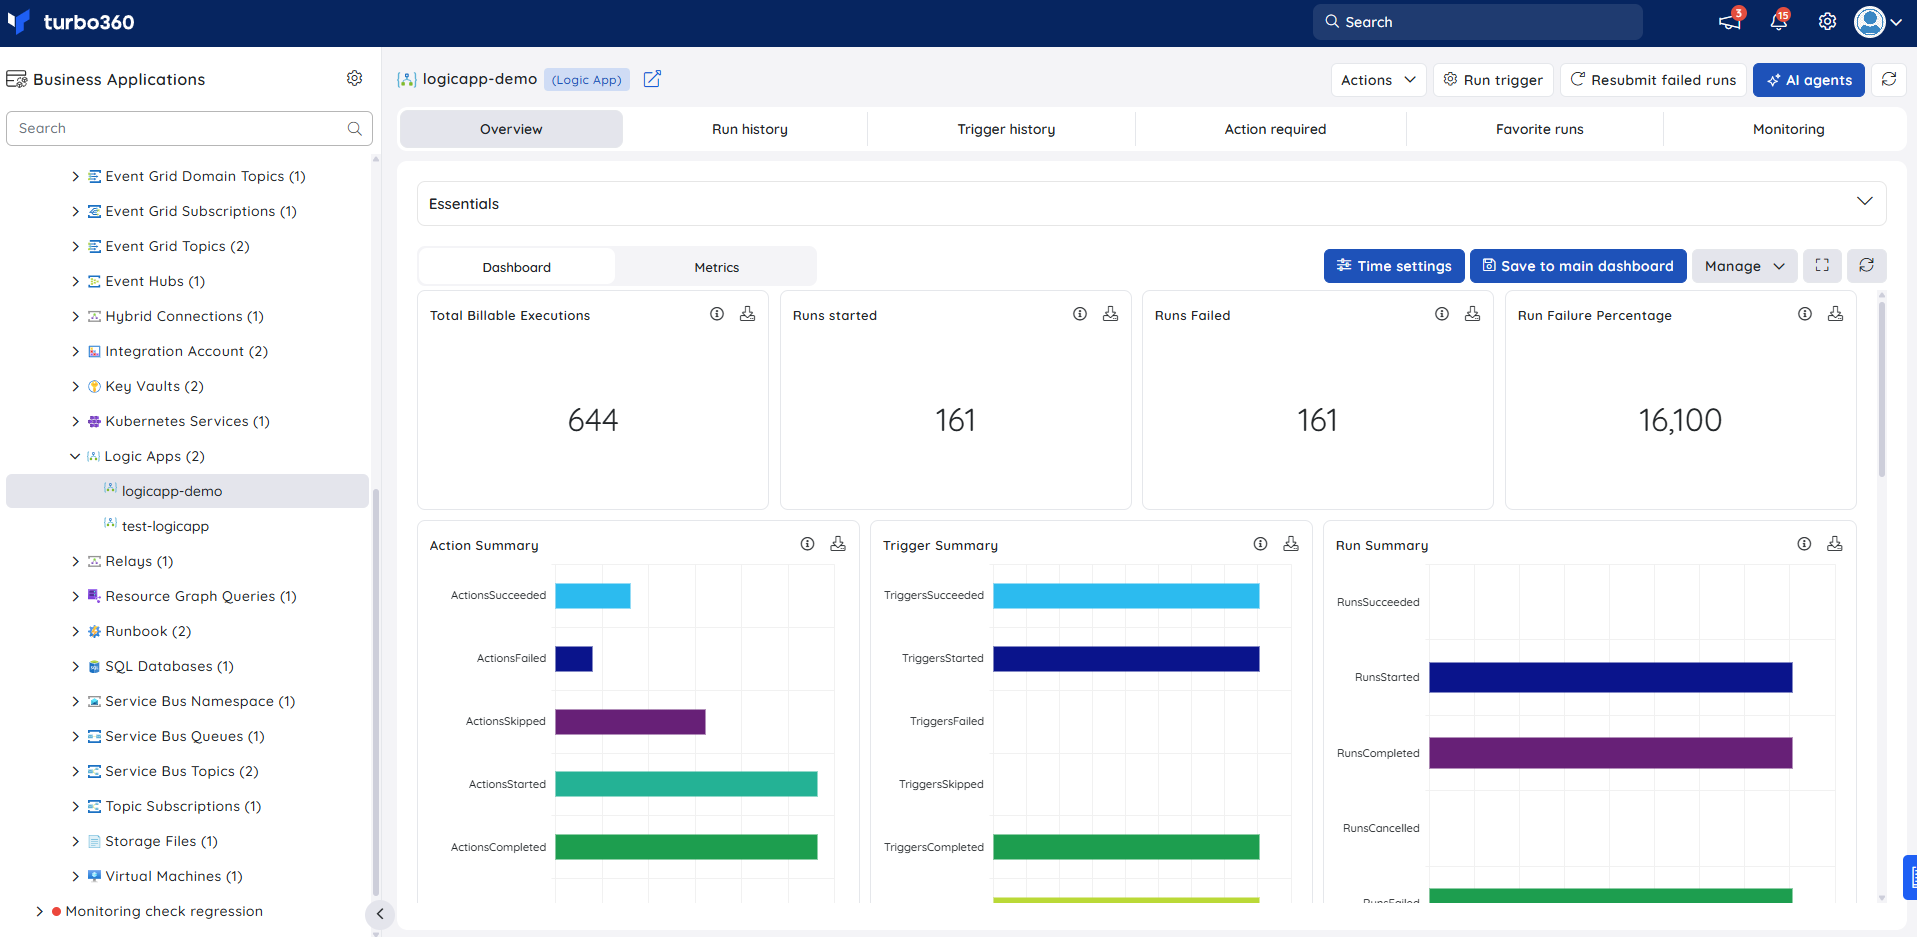Image resolution: width=1917 pixels, height=937 pixels.
Task: Expand the Essentials section chevron
Action: click(1864, 202)
